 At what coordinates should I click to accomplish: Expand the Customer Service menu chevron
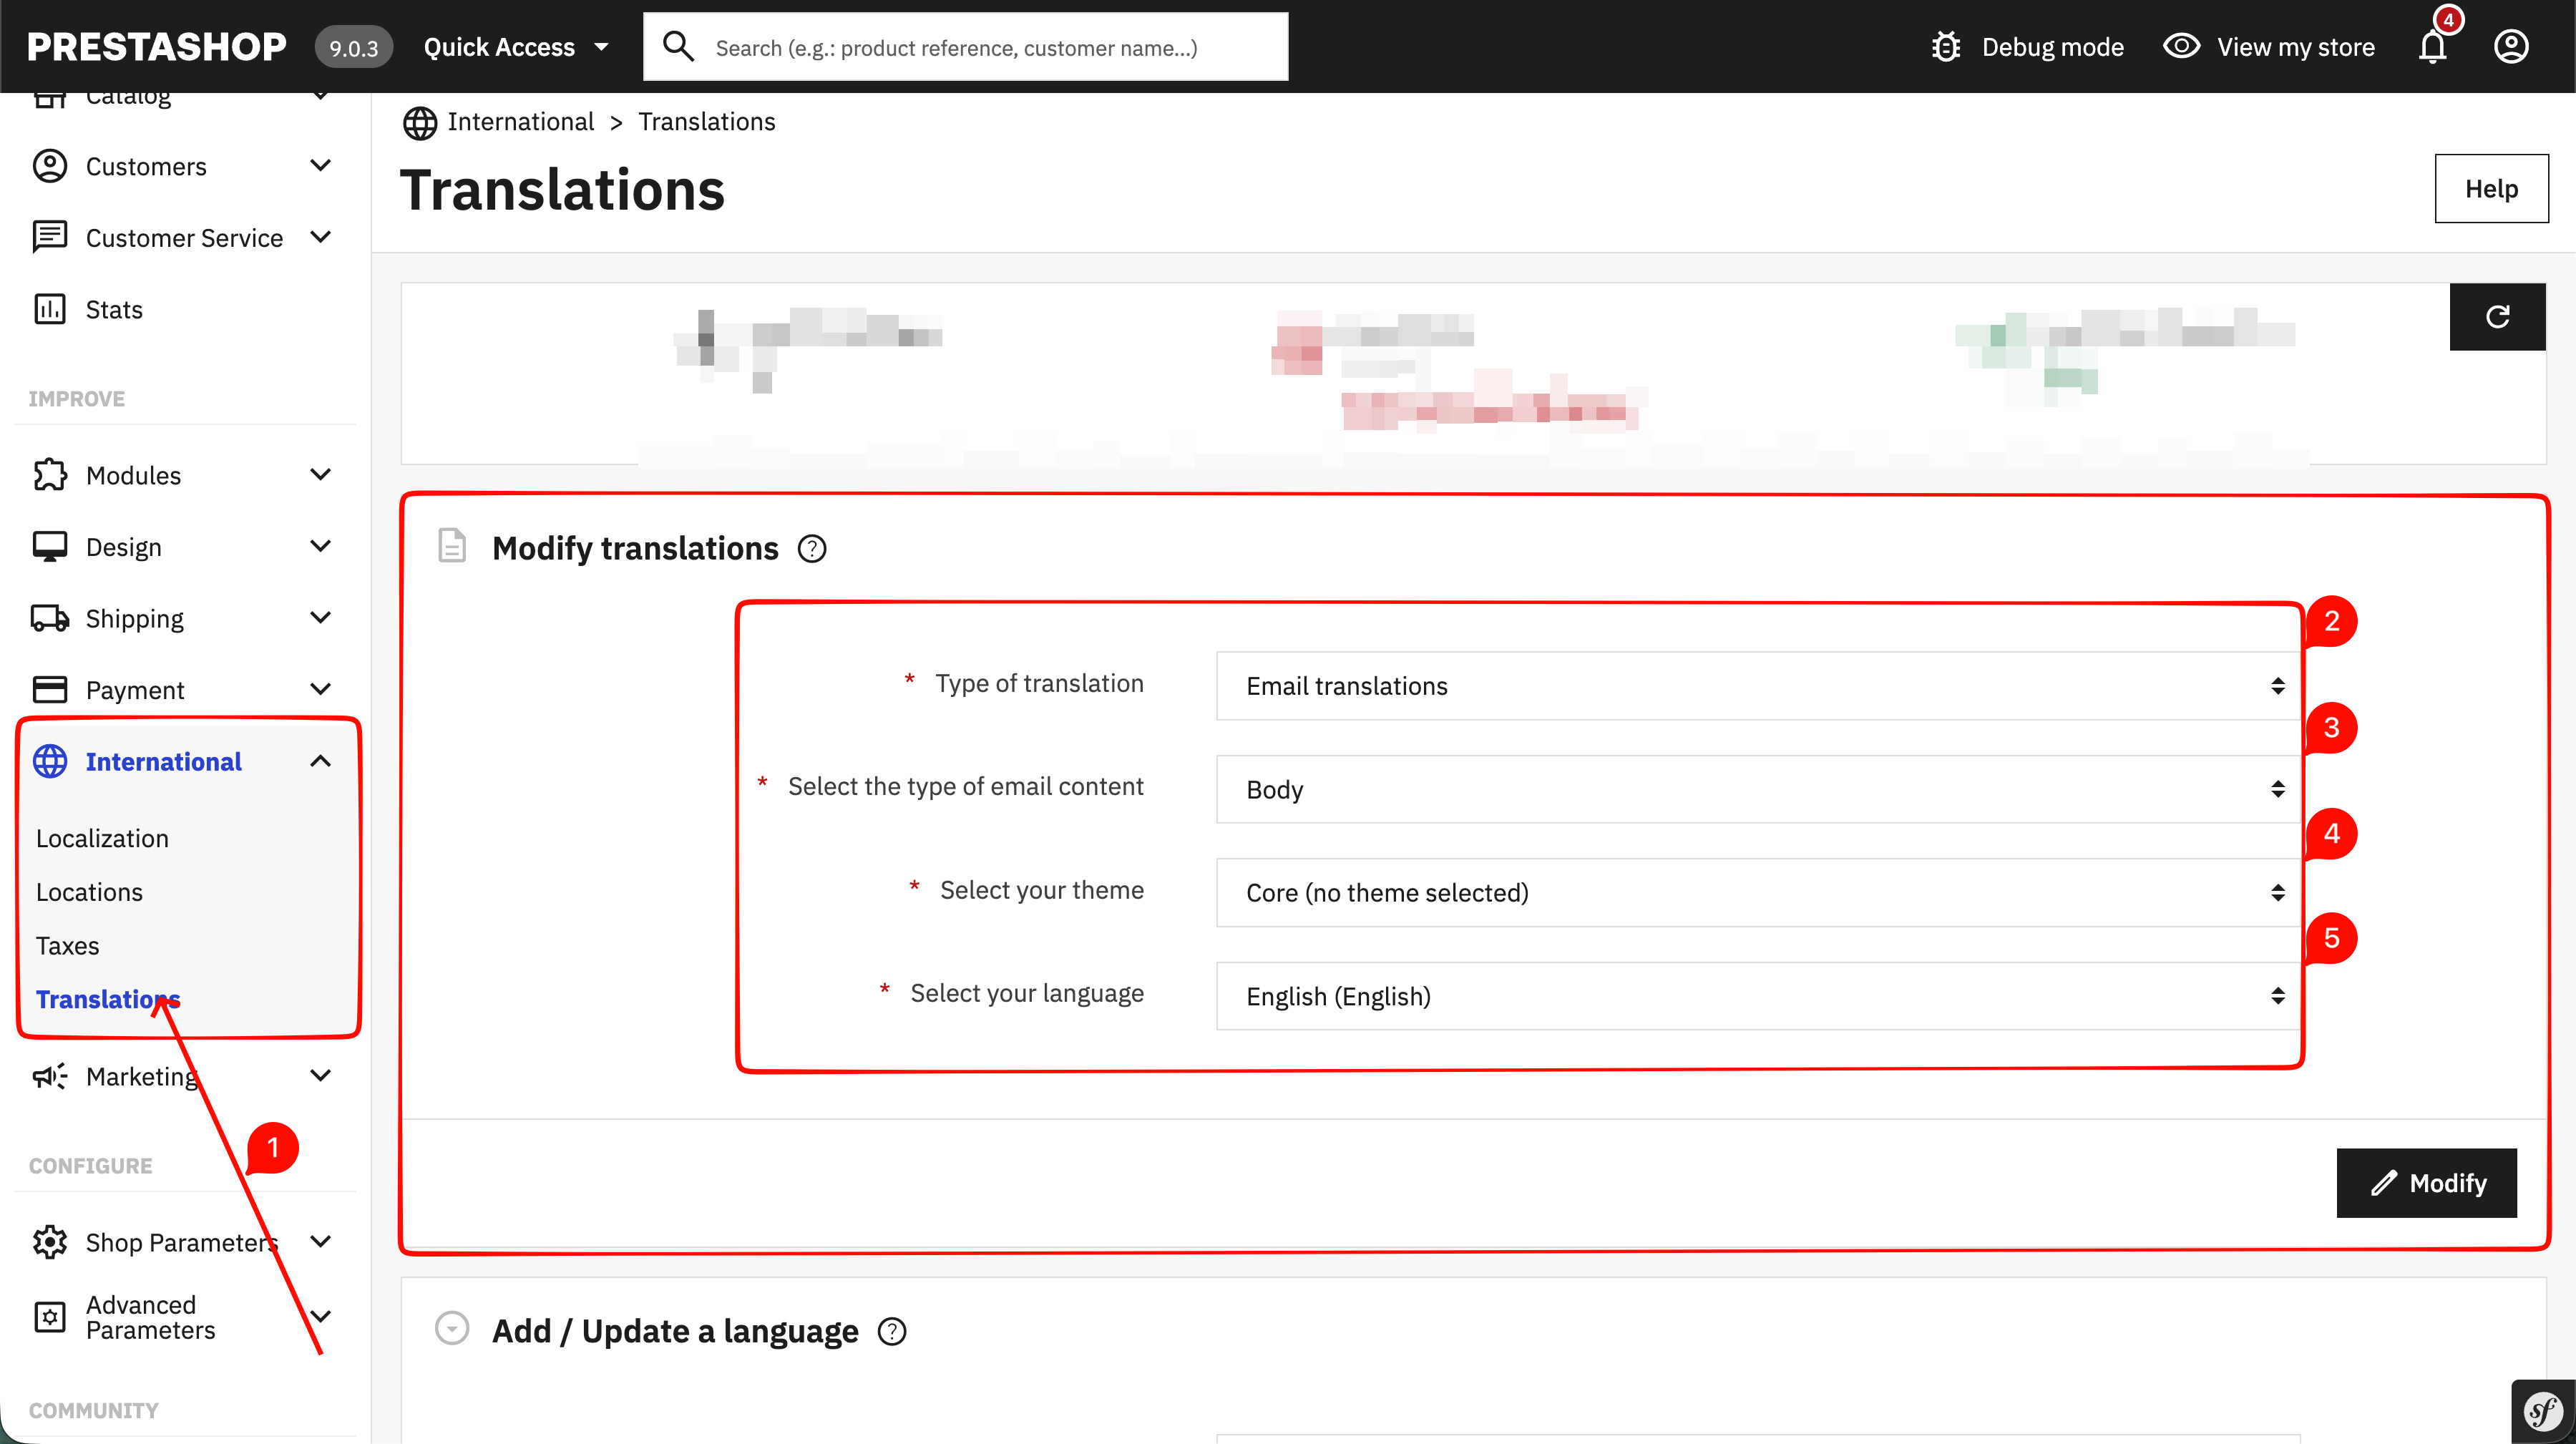click(x=320, y=237)
